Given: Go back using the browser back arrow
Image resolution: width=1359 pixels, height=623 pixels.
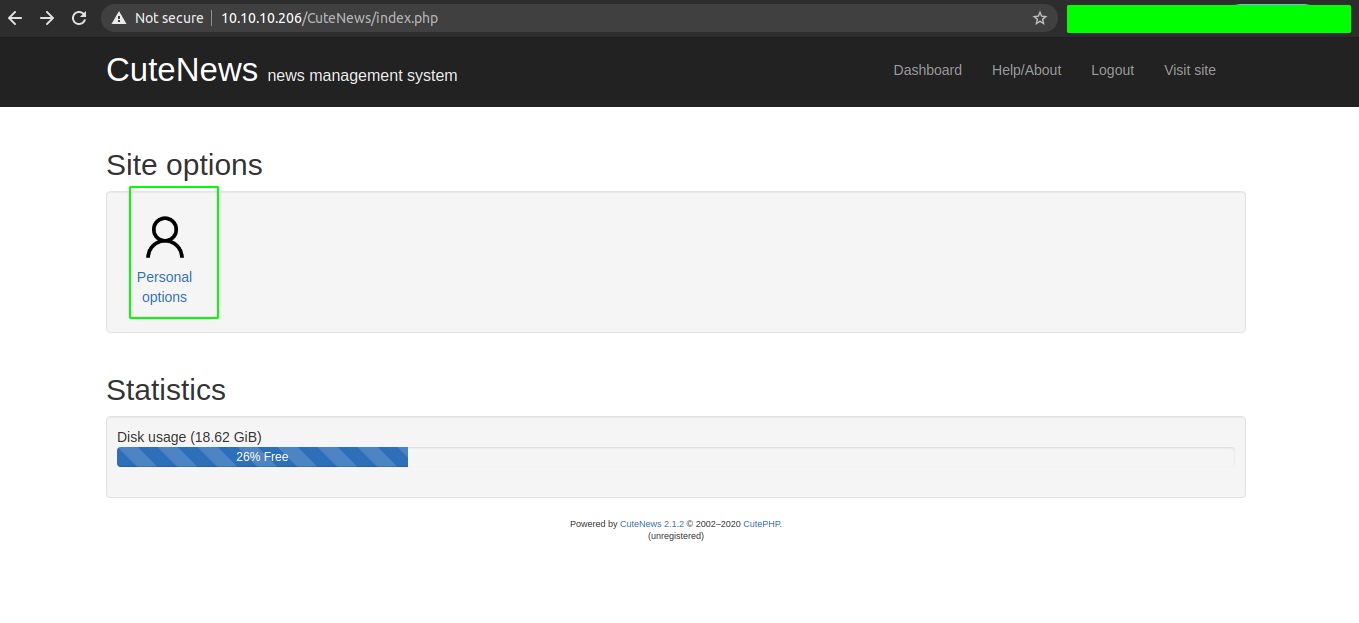Looking at the screenshot, I should click(15, 18).
